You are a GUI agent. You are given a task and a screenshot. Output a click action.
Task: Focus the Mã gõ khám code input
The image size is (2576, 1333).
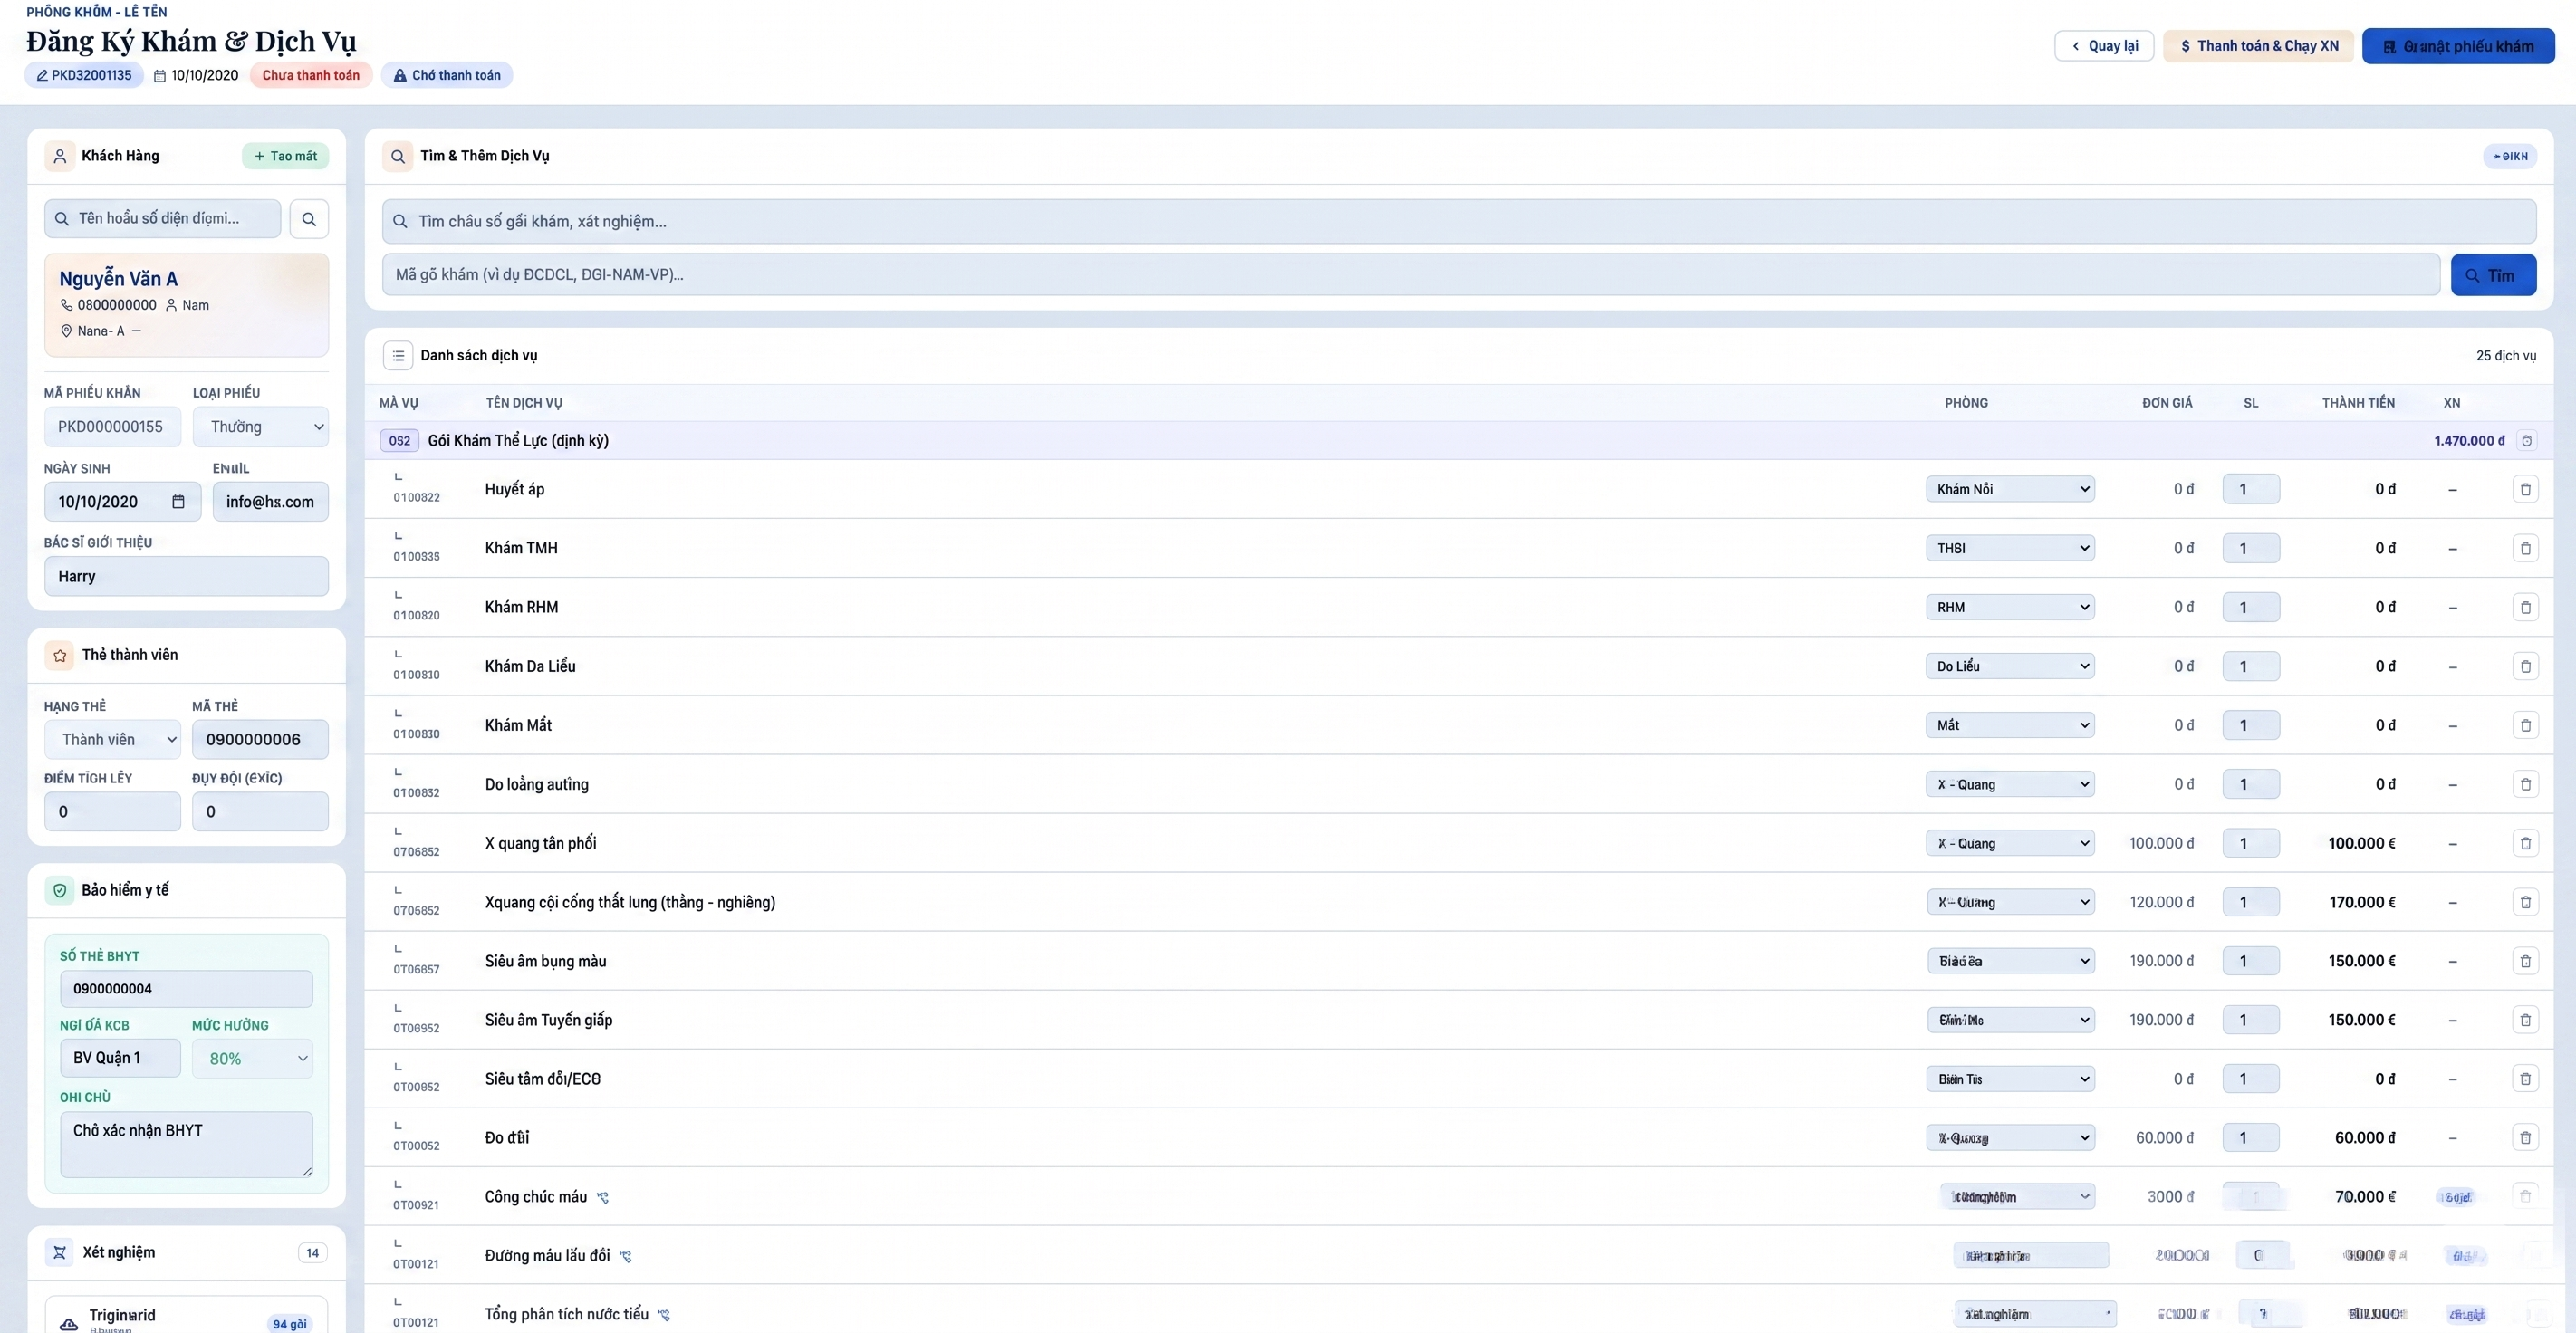[1411, 275]
